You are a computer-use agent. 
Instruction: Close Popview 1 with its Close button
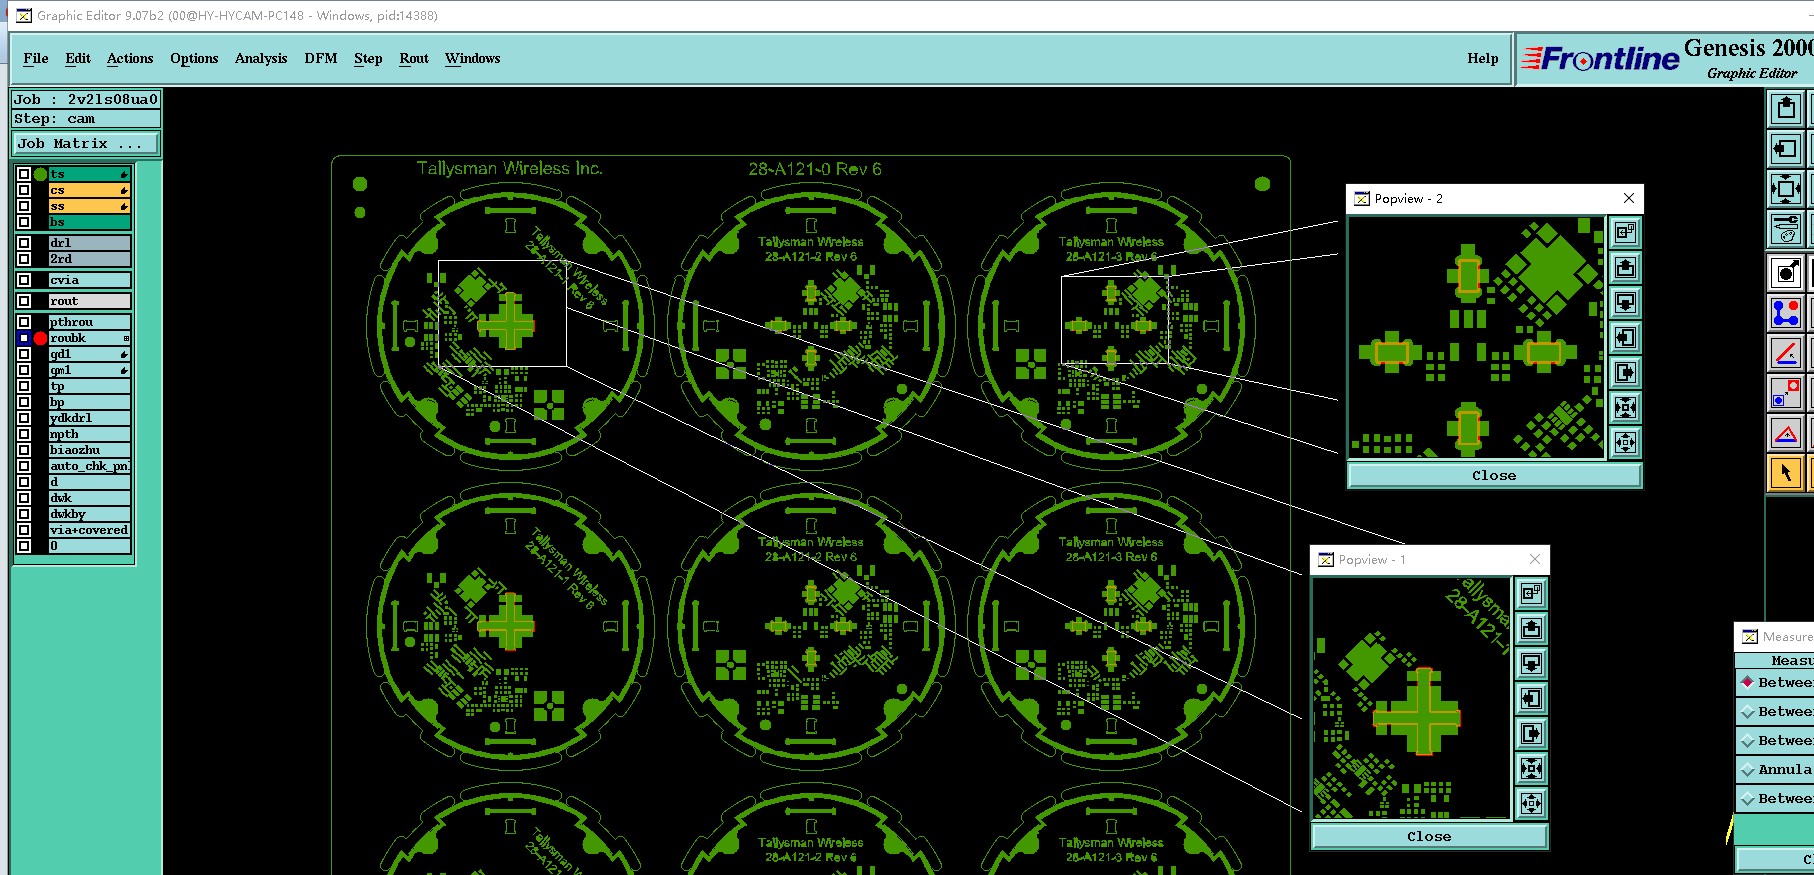tap(1429, 837)
